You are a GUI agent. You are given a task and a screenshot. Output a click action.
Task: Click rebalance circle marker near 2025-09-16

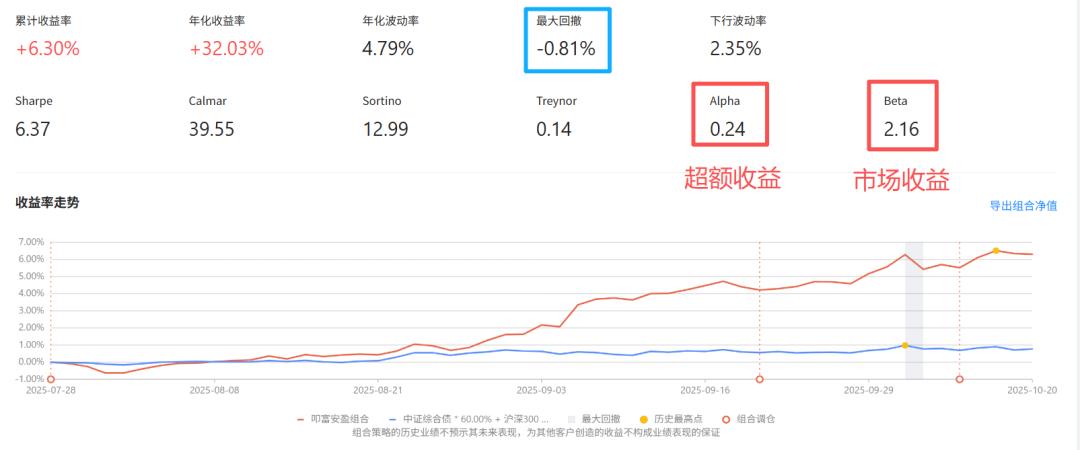point(759,379)
